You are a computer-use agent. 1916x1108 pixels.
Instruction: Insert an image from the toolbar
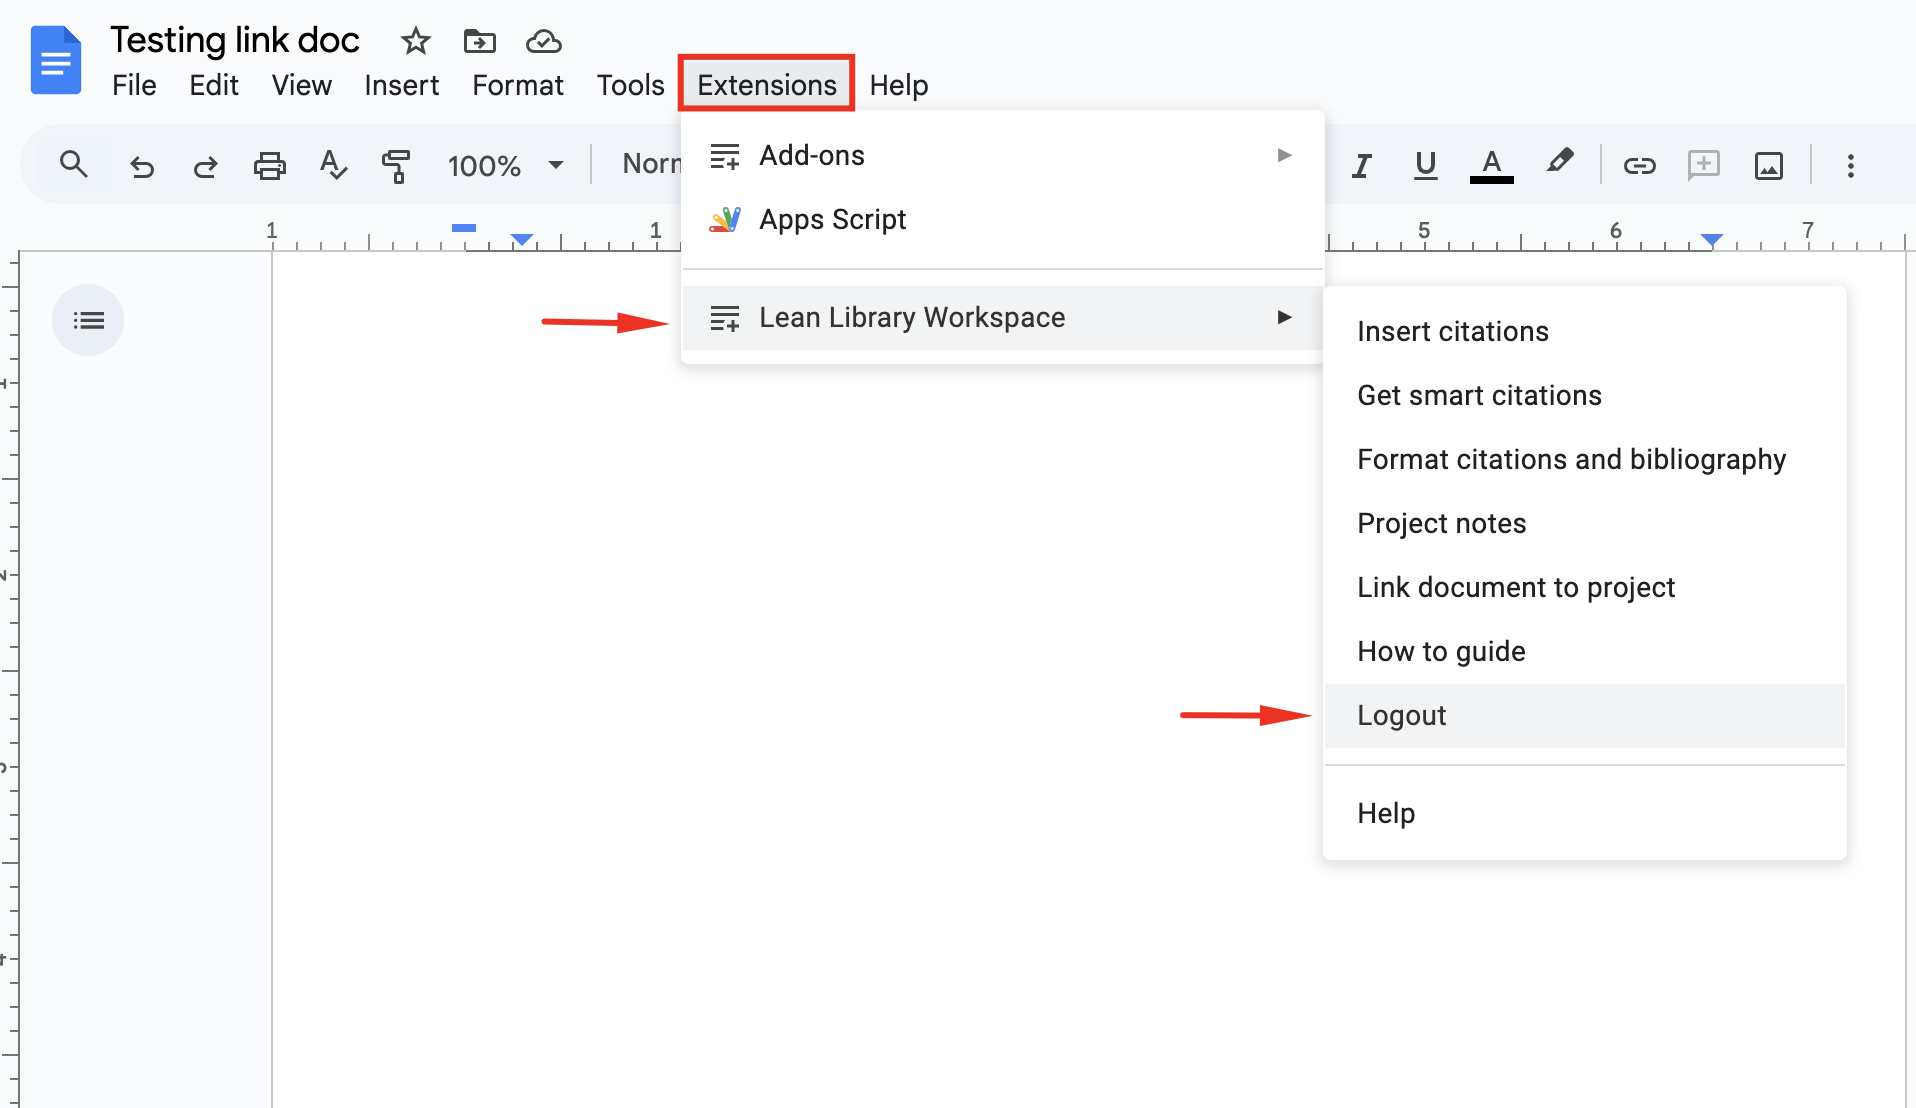tap(1768, 165)
